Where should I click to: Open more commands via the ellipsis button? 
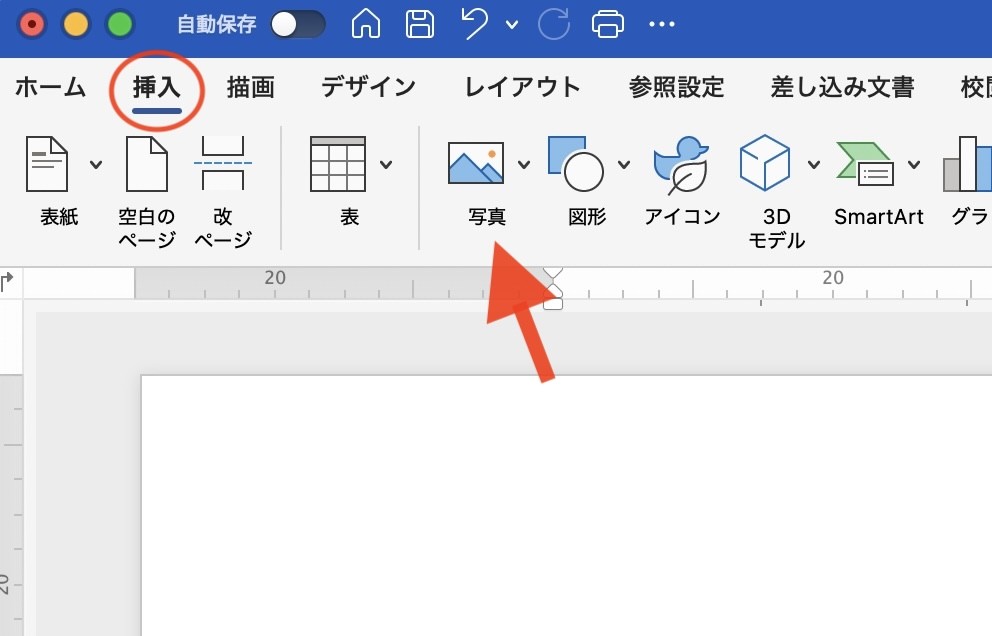[x=662, y=24]
